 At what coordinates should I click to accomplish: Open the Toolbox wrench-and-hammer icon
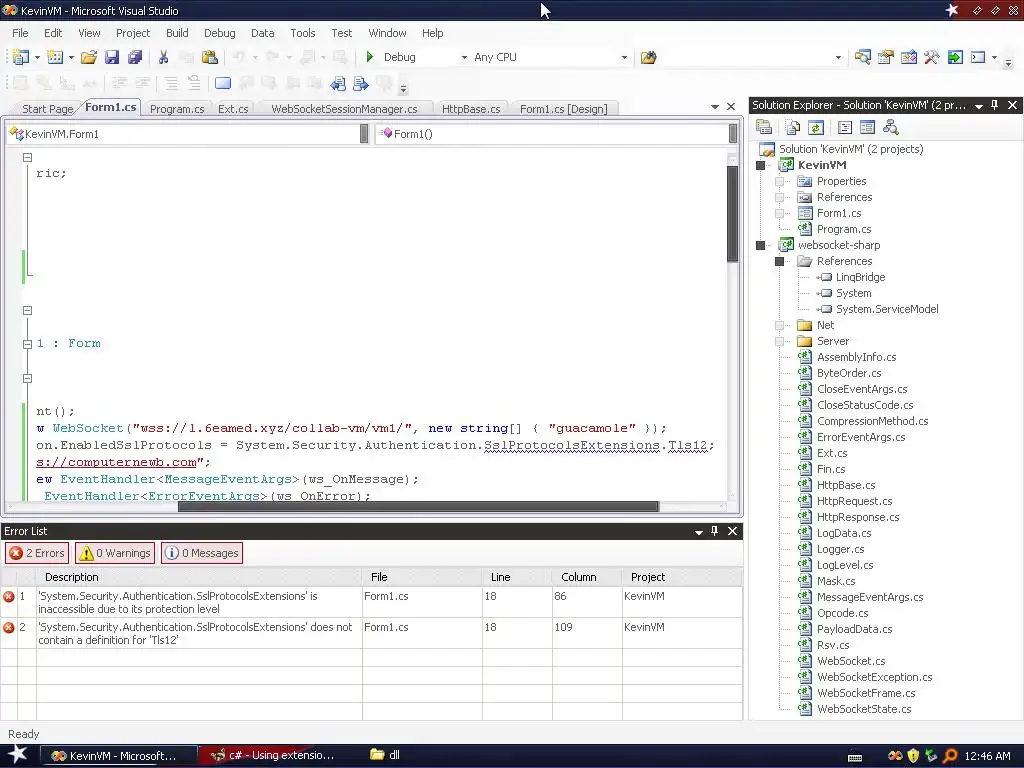[x=931, y=57]
